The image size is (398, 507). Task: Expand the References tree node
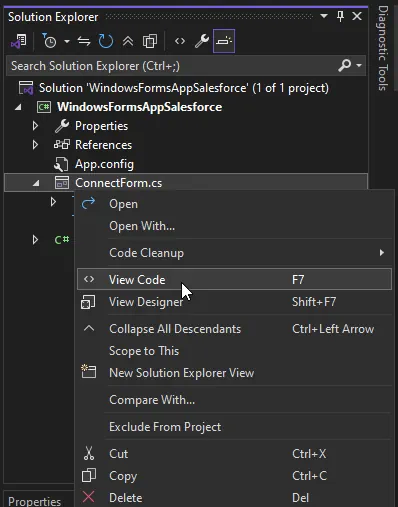click(35, 145)
